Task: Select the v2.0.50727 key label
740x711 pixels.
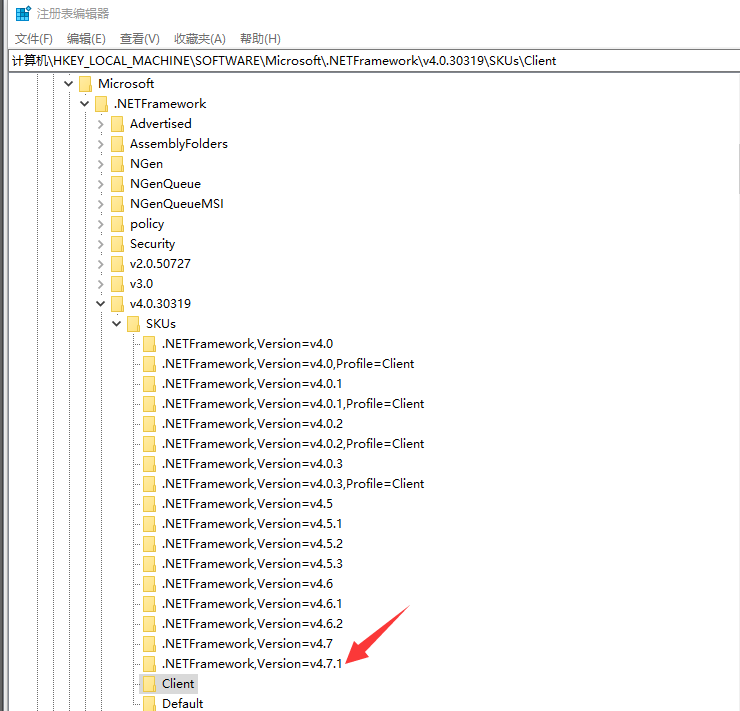Action: [x=160, y=264]
